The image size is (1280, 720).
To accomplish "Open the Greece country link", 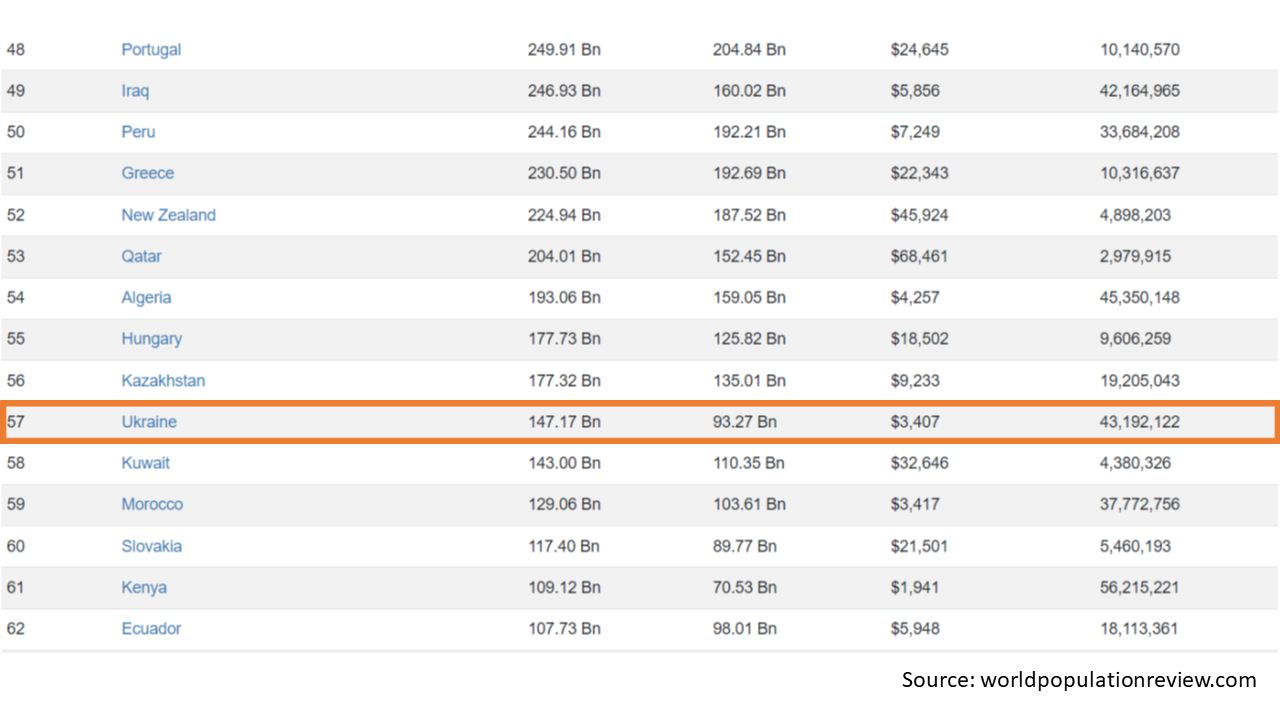I will [x=147, y=173].
